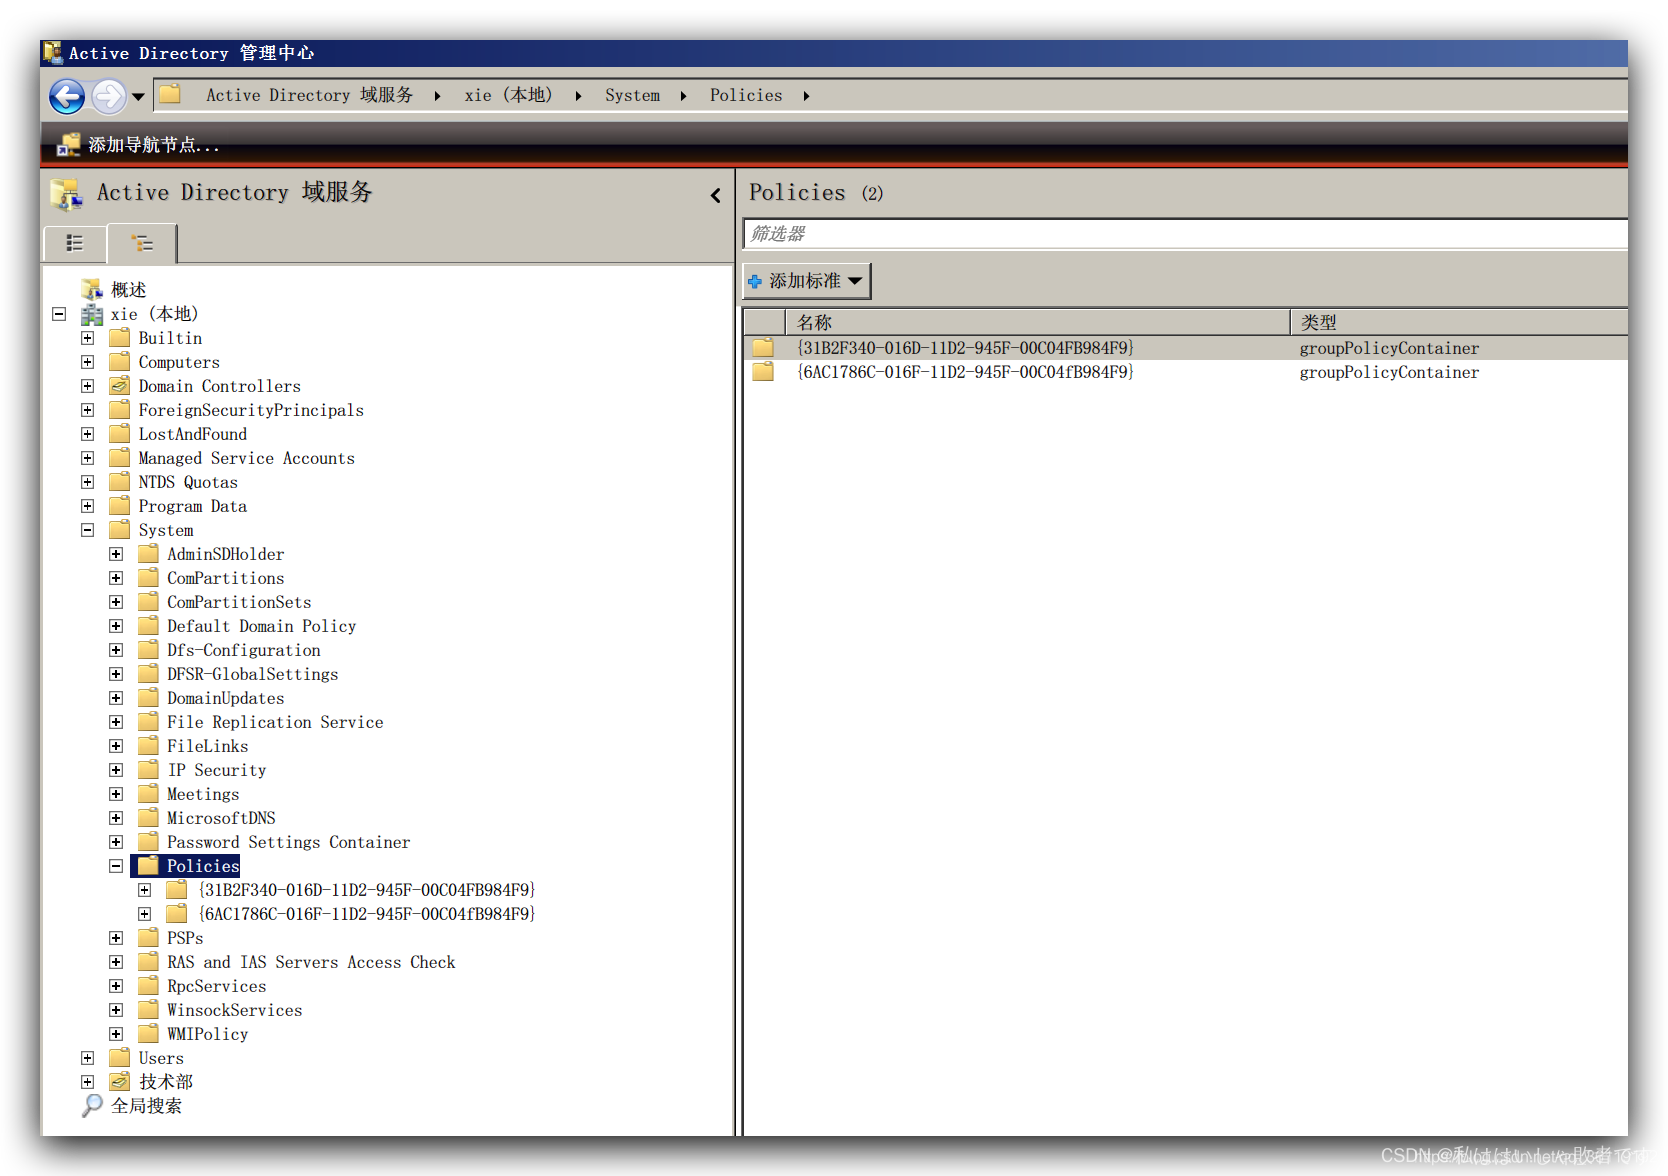This screenshot has width=1668, height=1176.
Task: Select the {31B2F340...} row in the list
Action: [1186, 348]
